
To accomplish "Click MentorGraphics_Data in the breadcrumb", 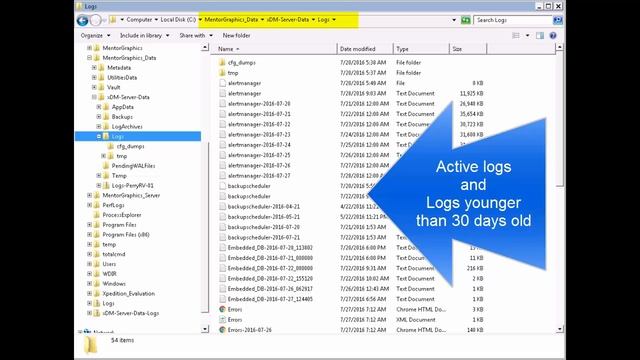I will tap(231, 20).
